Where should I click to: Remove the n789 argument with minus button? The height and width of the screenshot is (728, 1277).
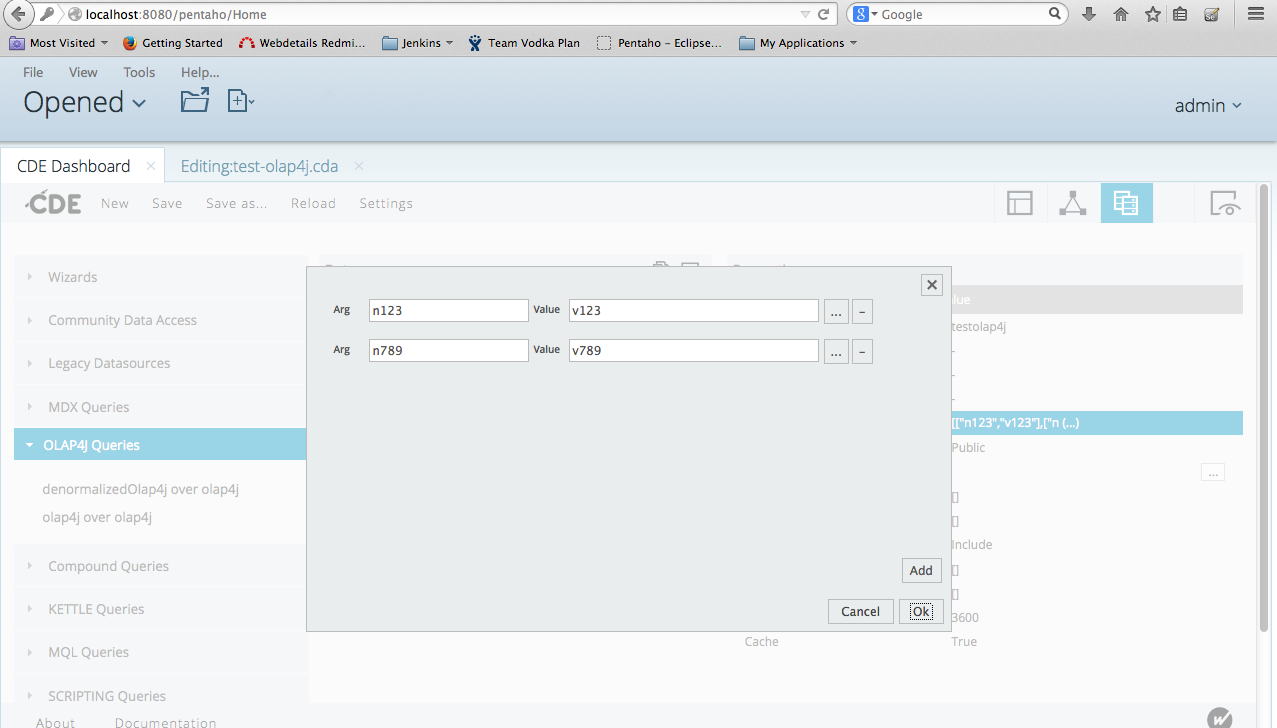[x=862, y=351]
